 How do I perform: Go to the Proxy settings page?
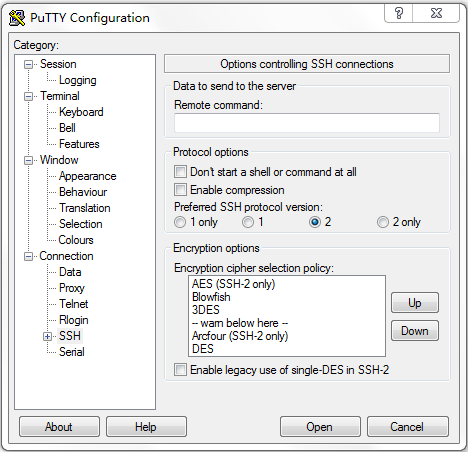72,288
